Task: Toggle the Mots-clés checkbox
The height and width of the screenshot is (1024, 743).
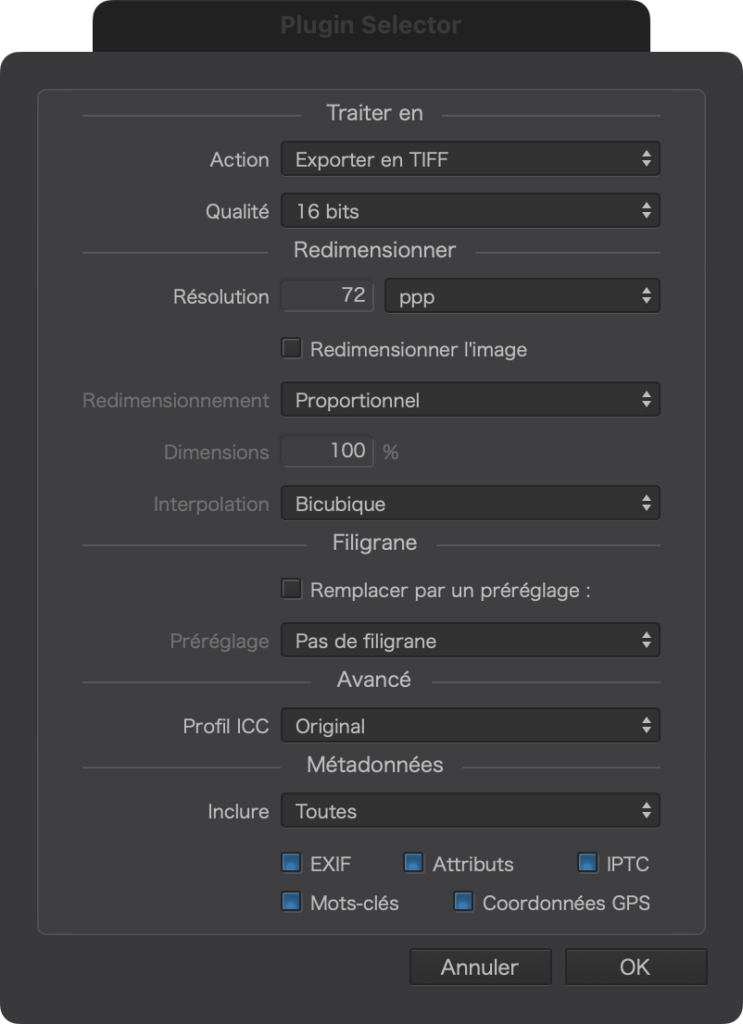Action: (x=291, y=902)
